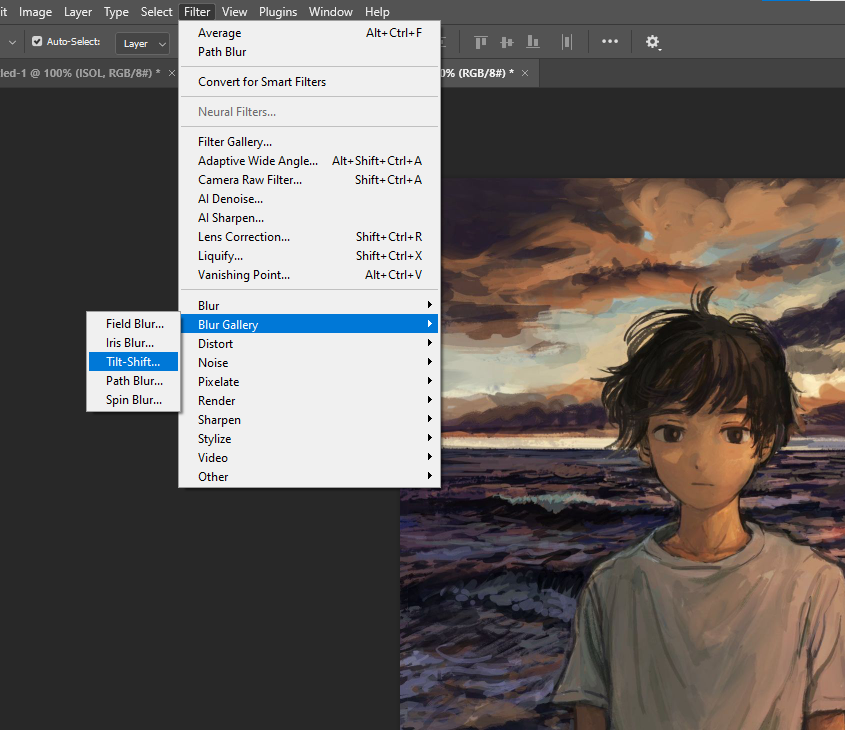Close the ISOL RGB/8# document tab
This screenshot has width=845, height=730.
tap(172, 73)
